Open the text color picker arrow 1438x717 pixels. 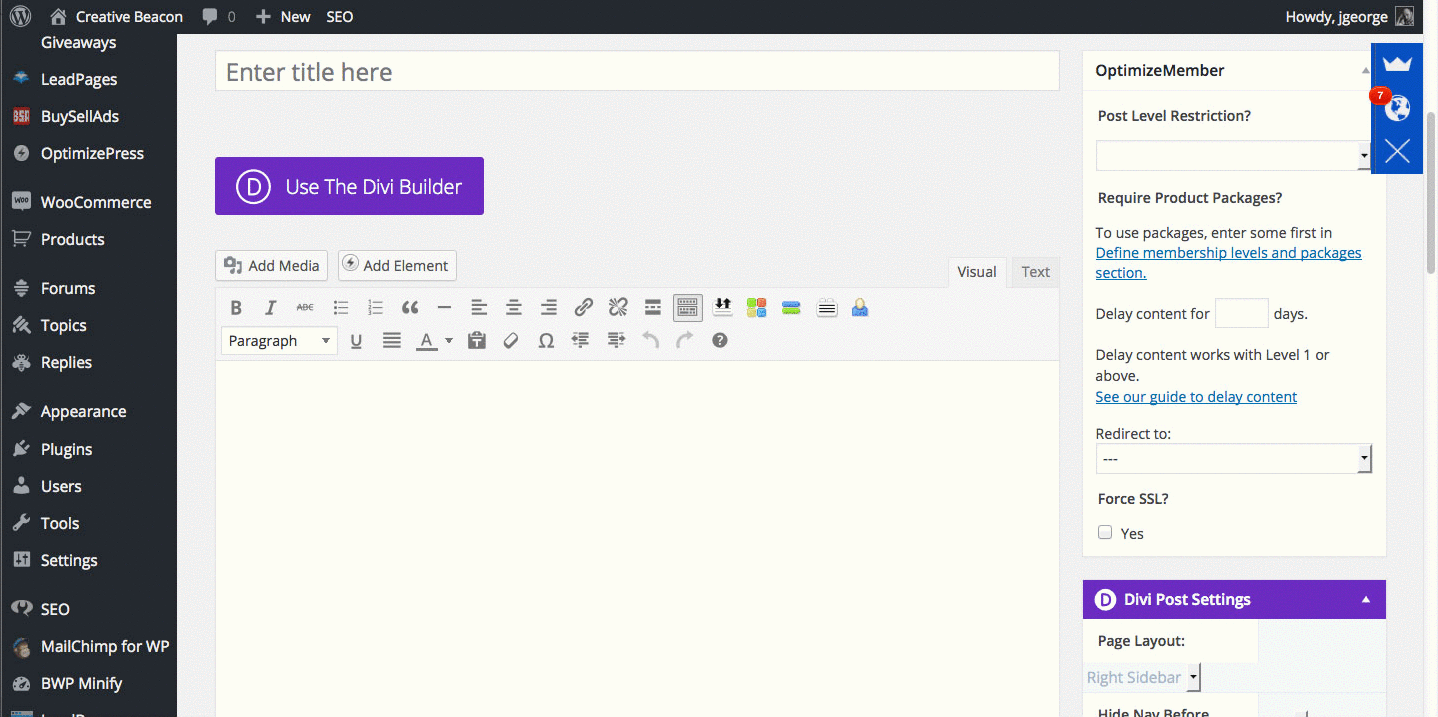(x=447, y=340)
